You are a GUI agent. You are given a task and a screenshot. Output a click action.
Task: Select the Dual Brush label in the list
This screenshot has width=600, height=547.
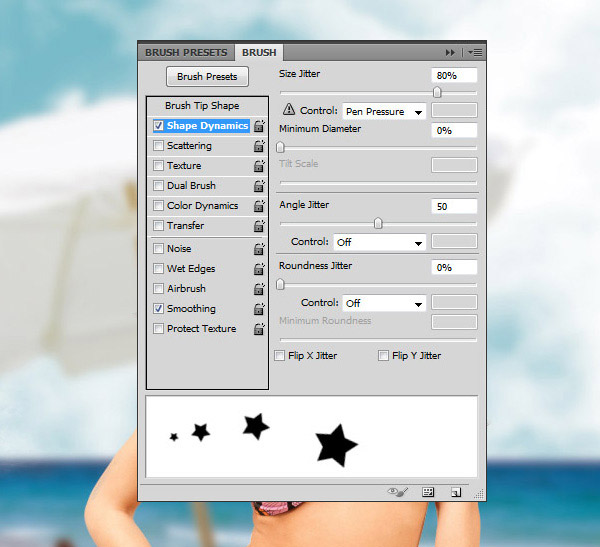(x=191, y=186)
